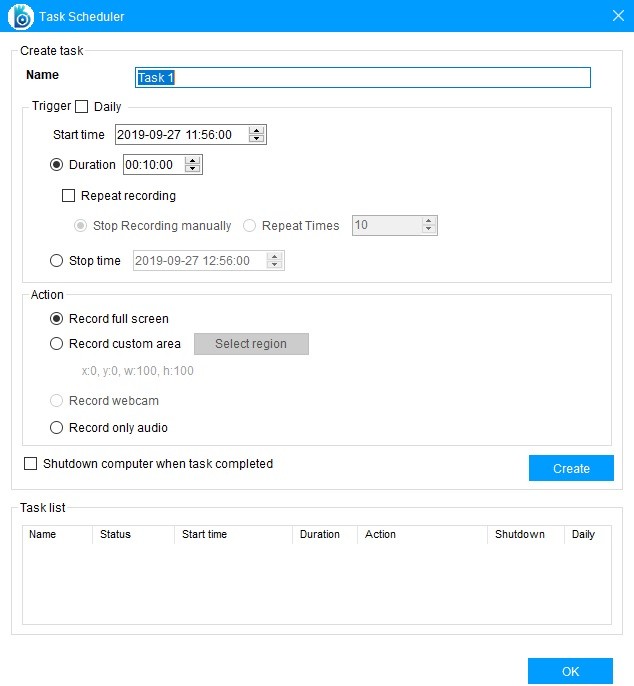This screenshot has width=634, height=686.
Task: Check Shutdown computer when task completed
Action: click(31, 464)
